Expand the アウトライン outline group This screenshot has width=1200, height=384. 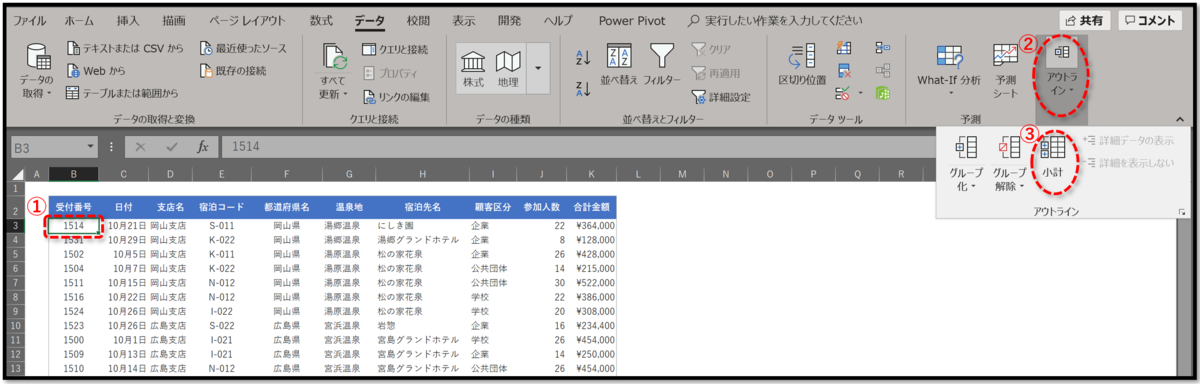[x=1062, y=68]
